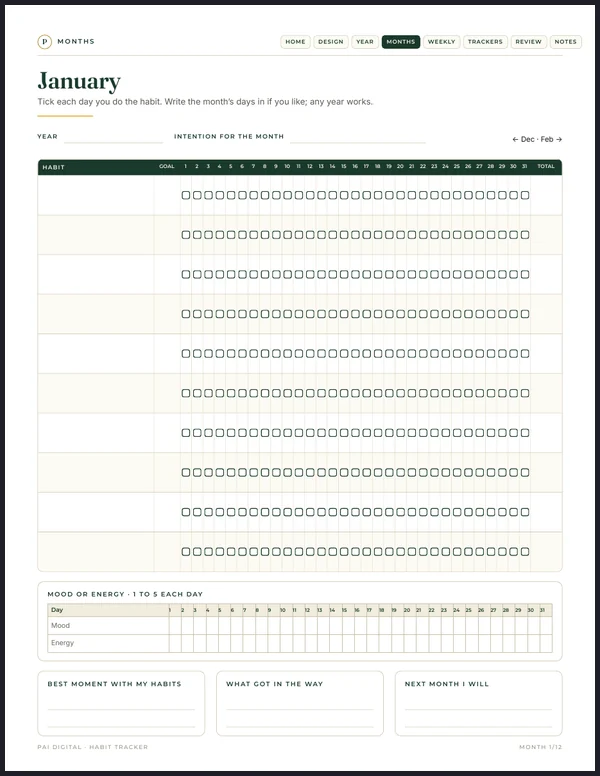Tick day 10 checkbox in third habit row
This screenshot has width=600, height=776.
tap(287, 274)
